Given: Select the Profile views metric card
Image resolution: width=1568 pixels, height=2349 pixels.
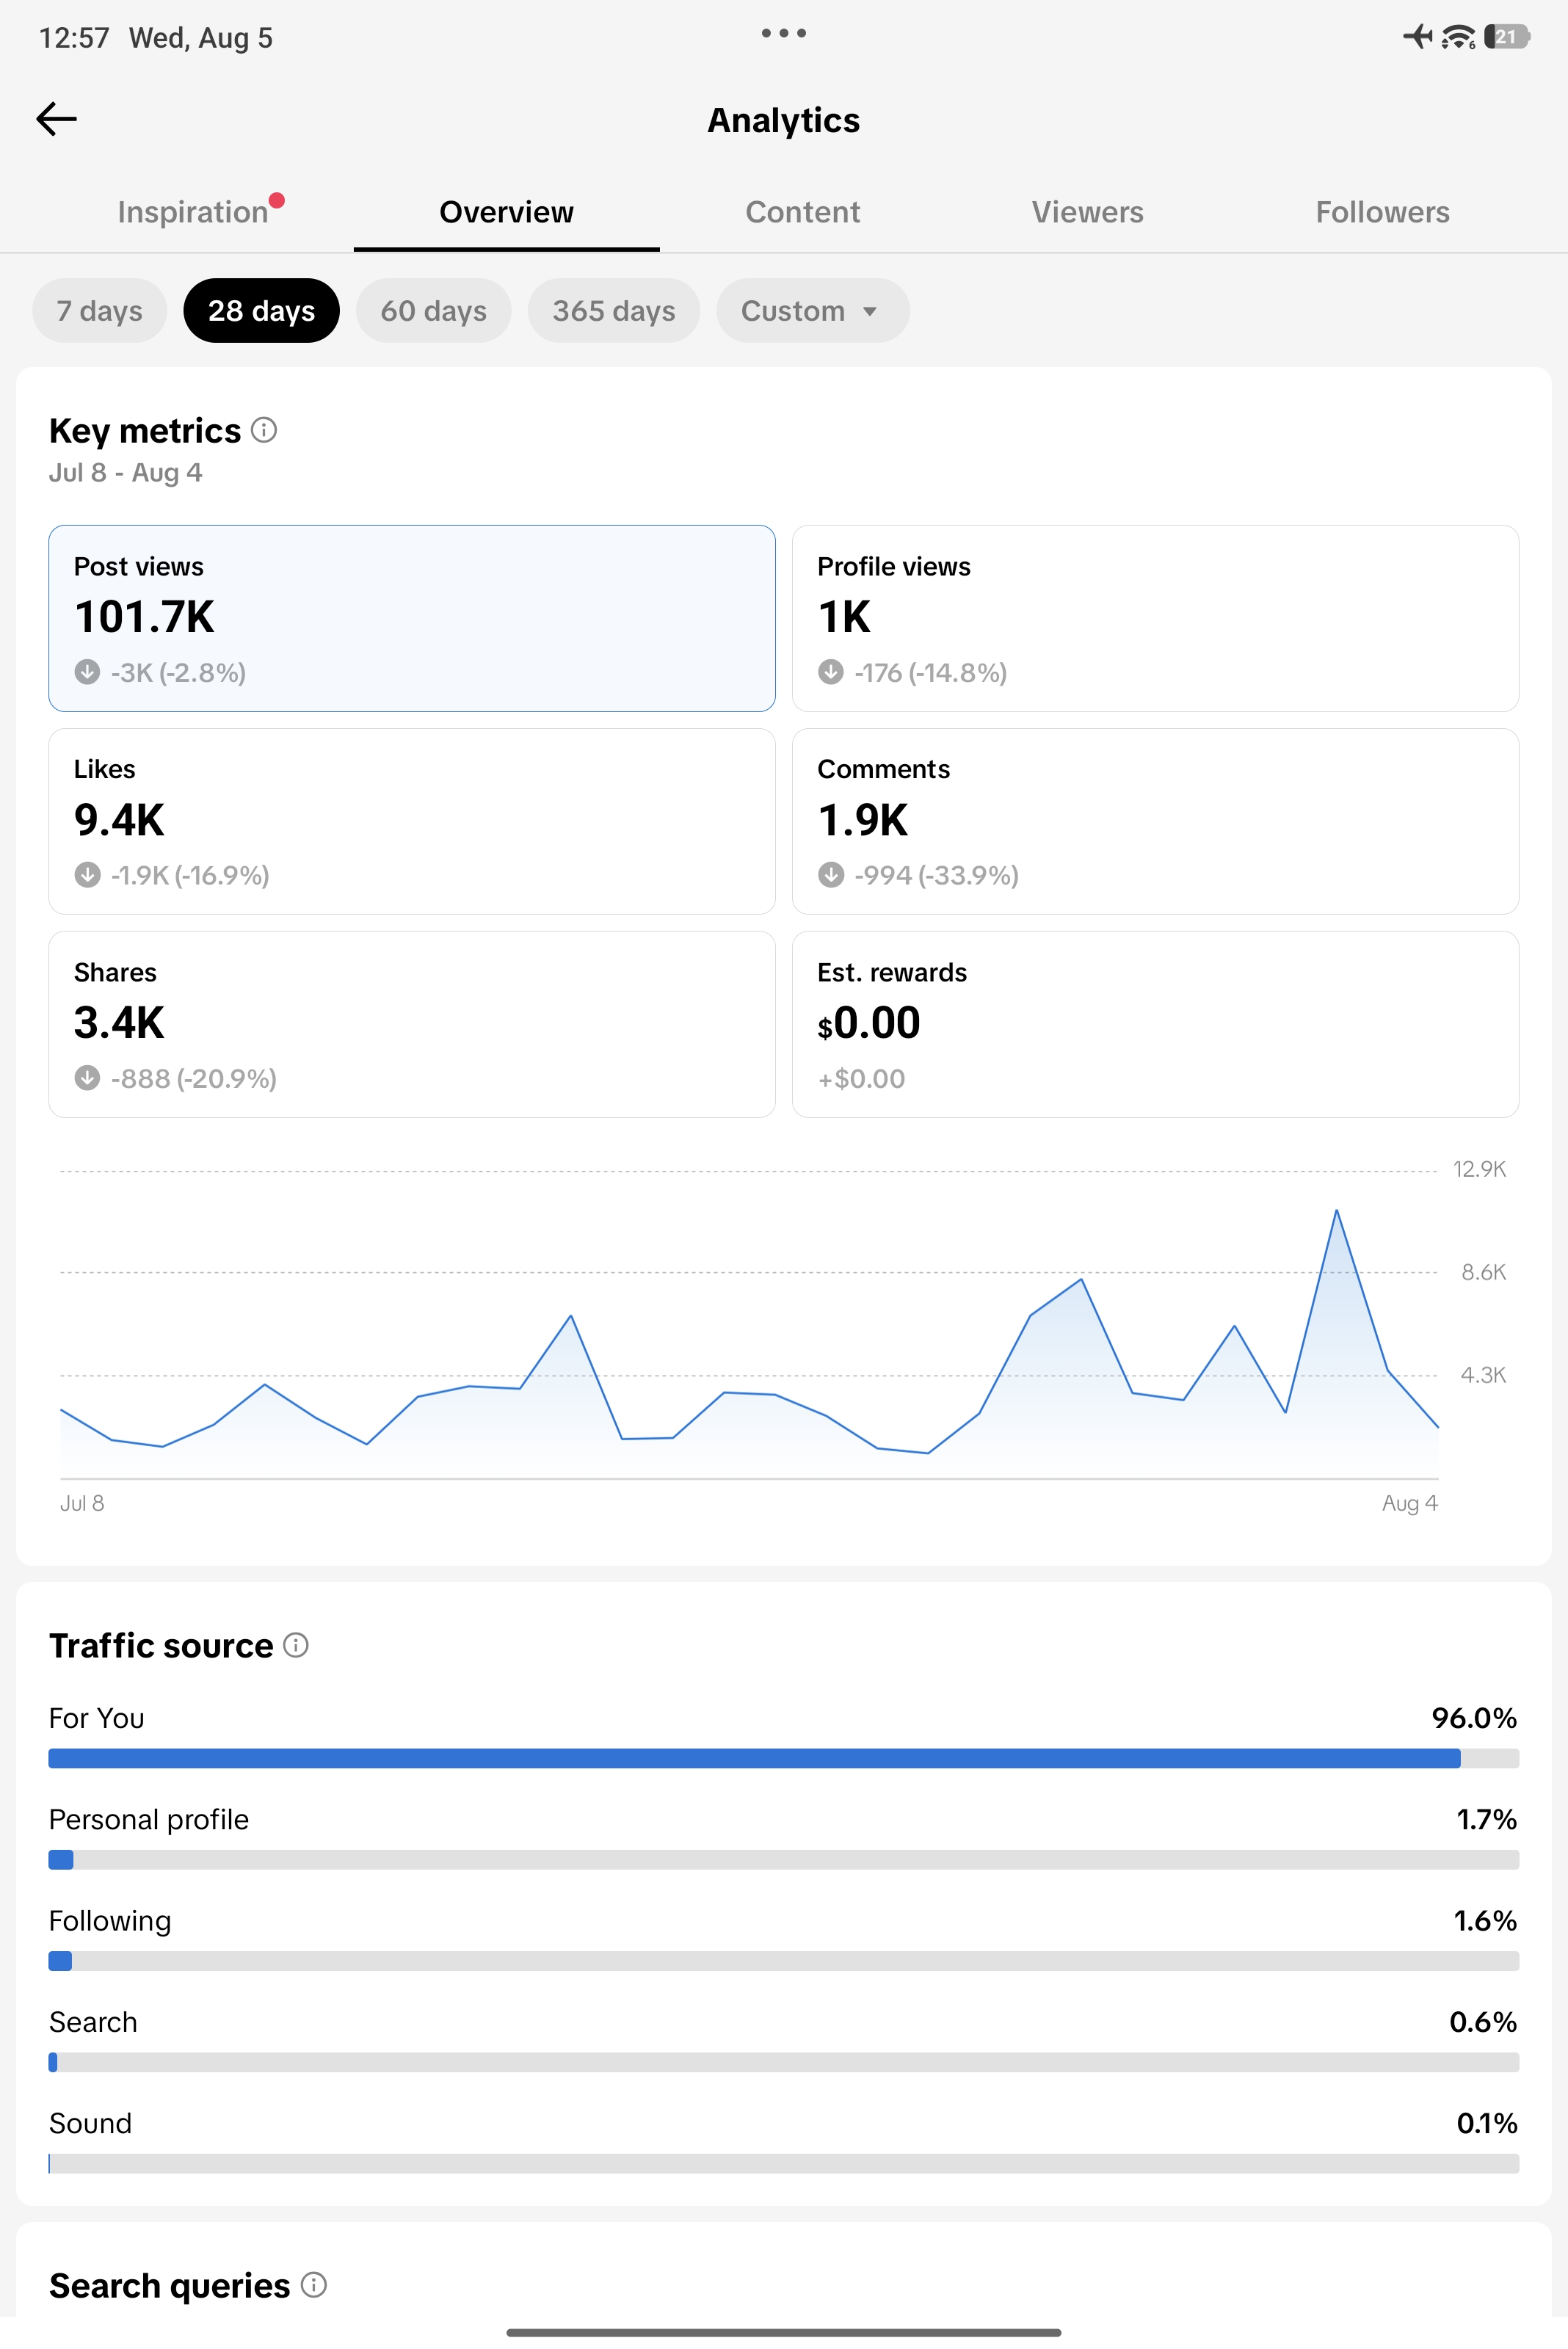Looking at the screenshot, I should 1155,618.
